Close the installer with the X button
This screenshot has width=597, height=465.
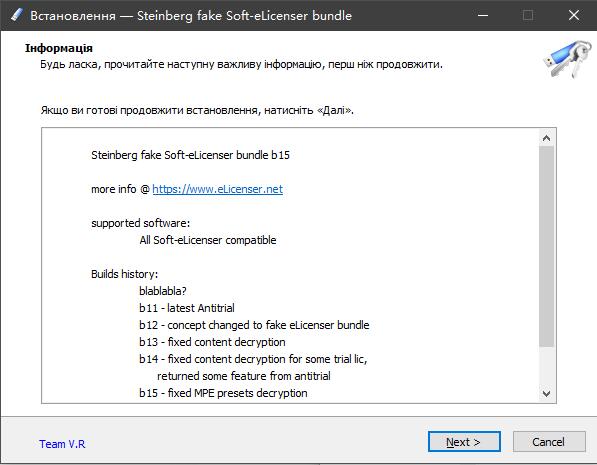pyautogui.click(x=574, y=15)
